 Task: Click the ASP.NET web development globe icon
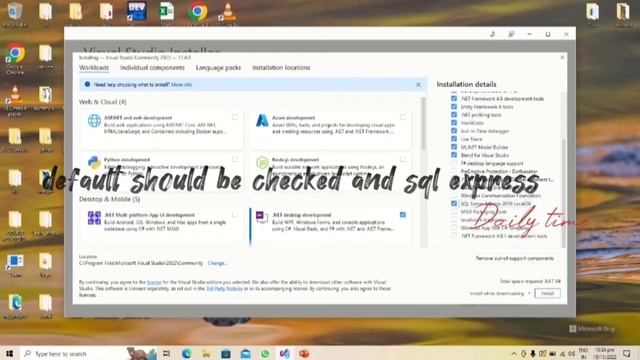pos(94,121)
